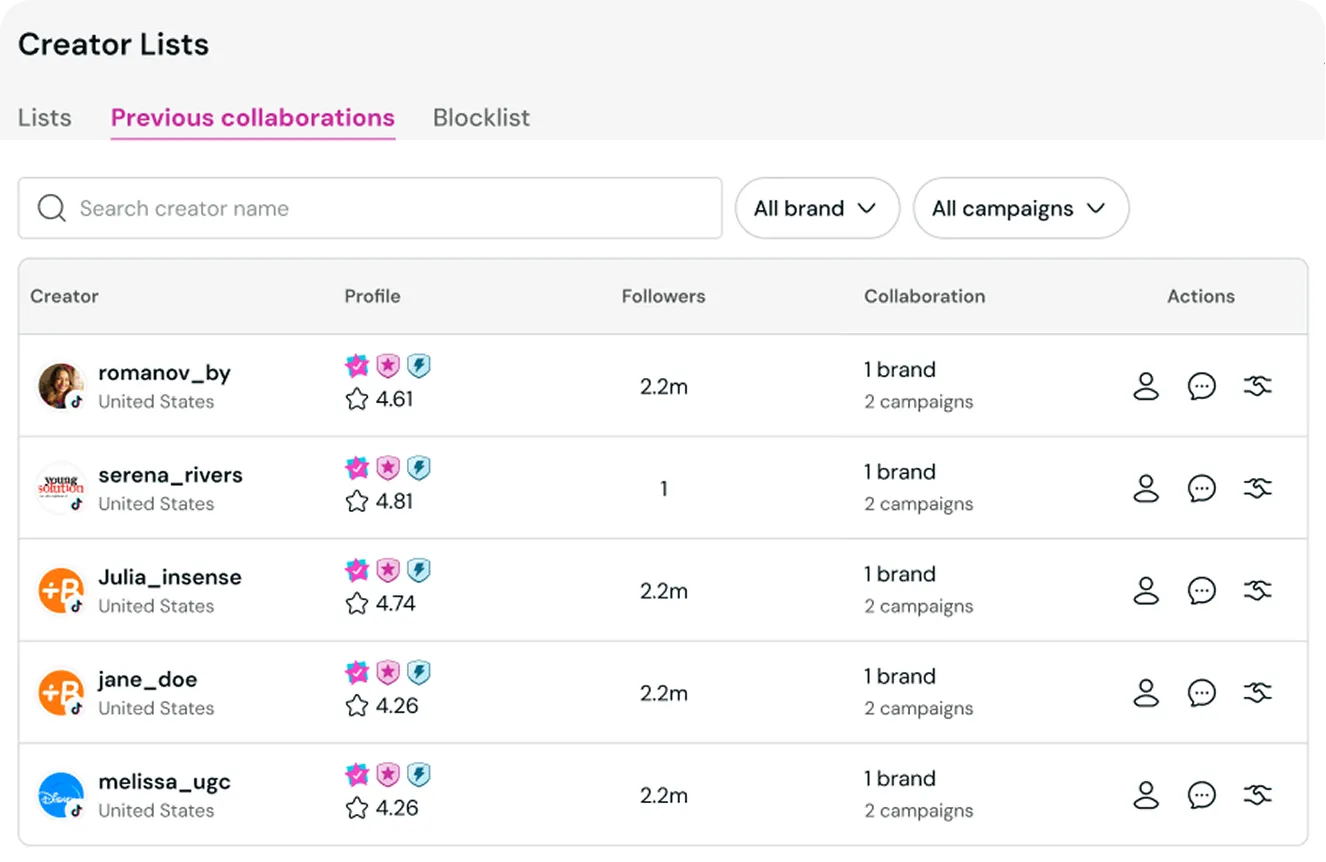The image size is (1326, 862).
Task: View serena_rivers profile via person icon
Action: coord(1146,488)
